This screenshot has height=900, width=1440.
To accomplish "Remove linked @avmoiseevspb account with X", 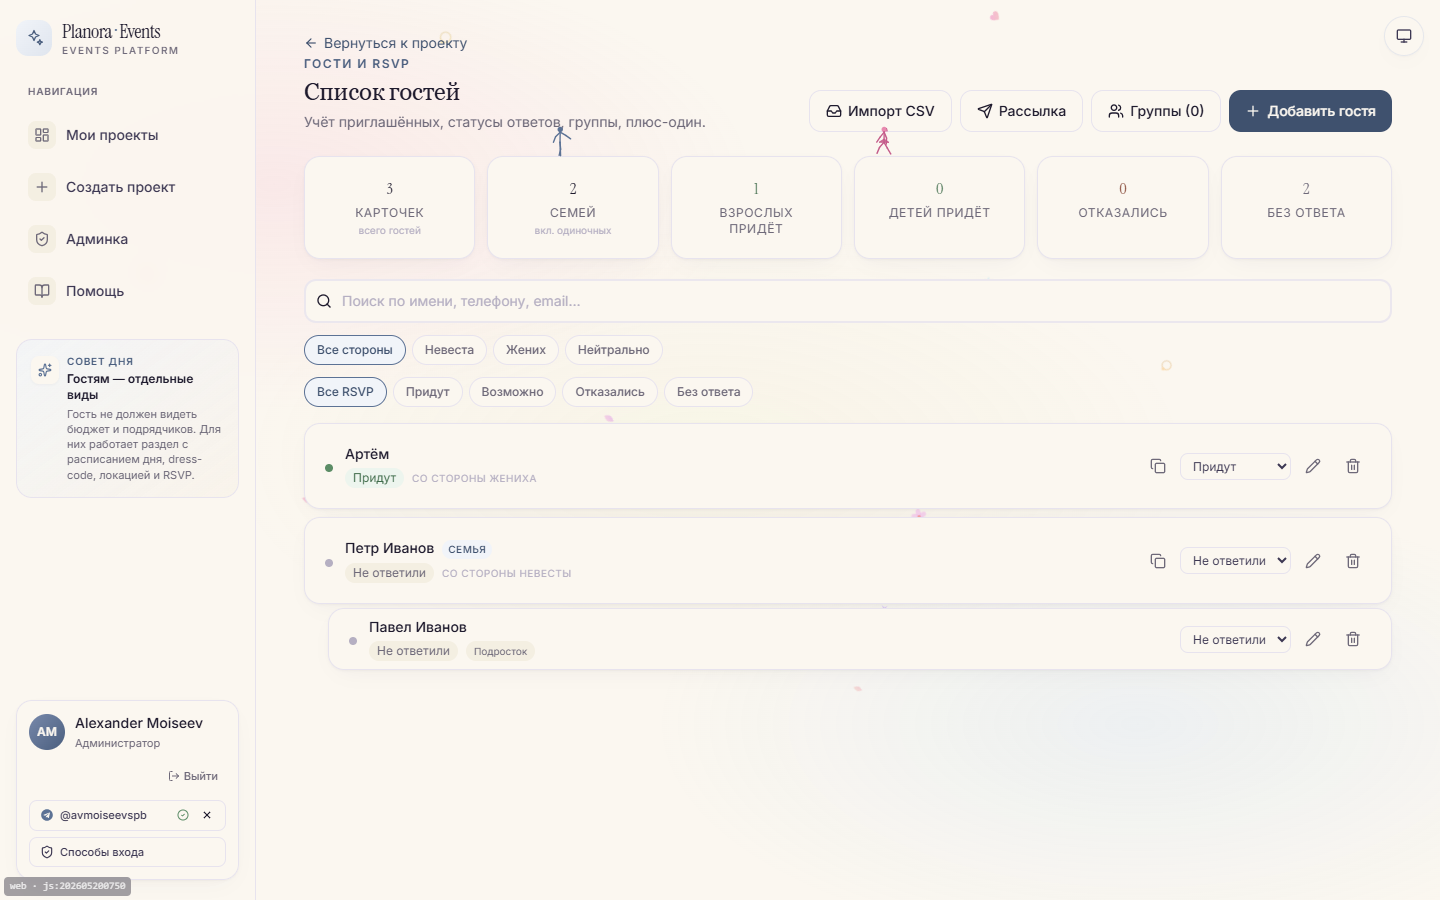I will [207, 815].
